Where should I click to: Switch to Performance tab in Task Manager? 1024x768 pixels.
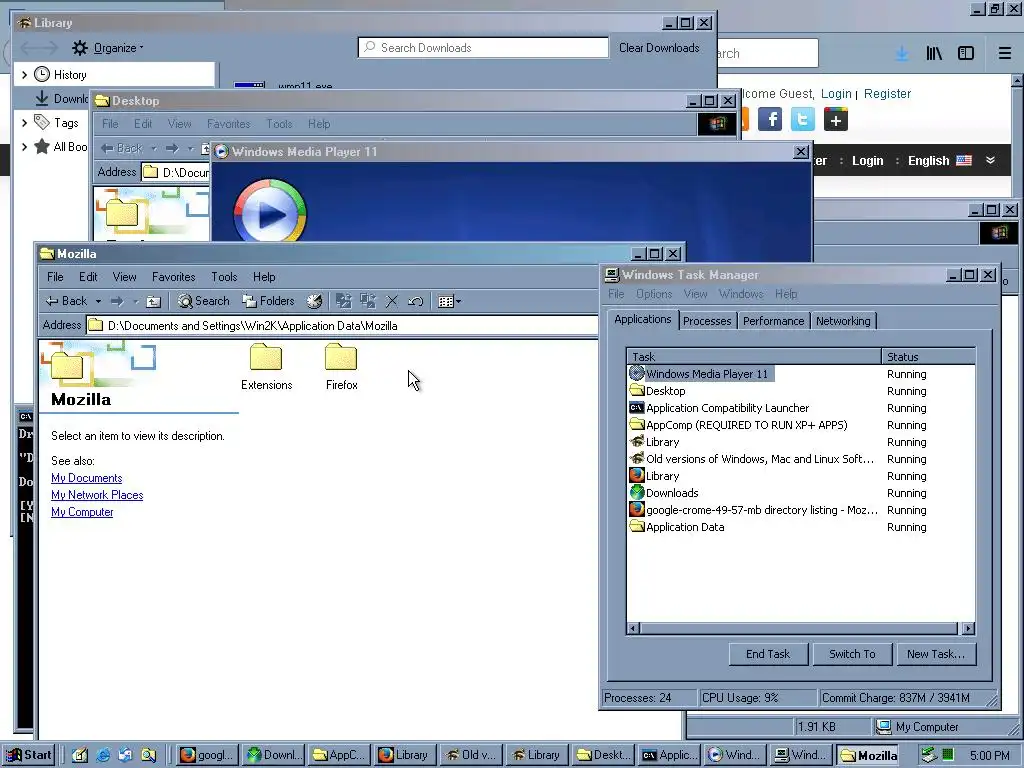click(x=773, y=321)
